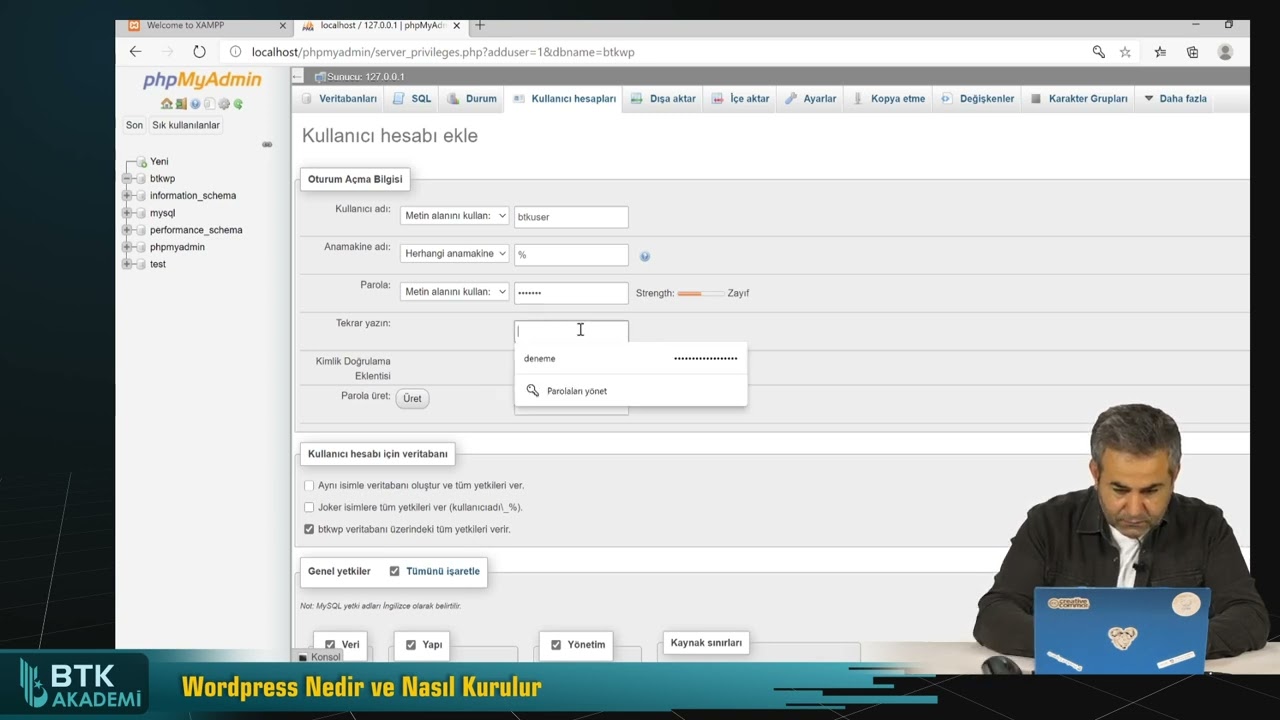Viewport: 1280px width, 720px height.
Task: Select the saved 'deneme' password suggestion
Action: pyautogui.click(x=631, y=358)
